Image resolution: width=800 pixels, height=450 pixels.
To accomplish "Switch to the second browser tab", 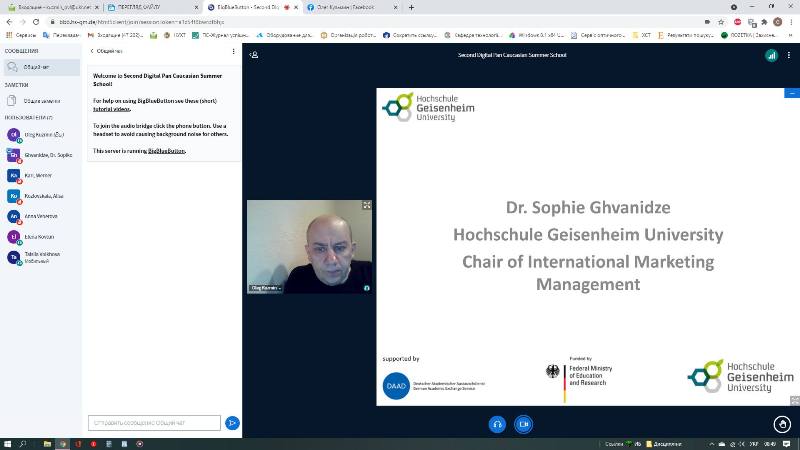I will 152,7.
